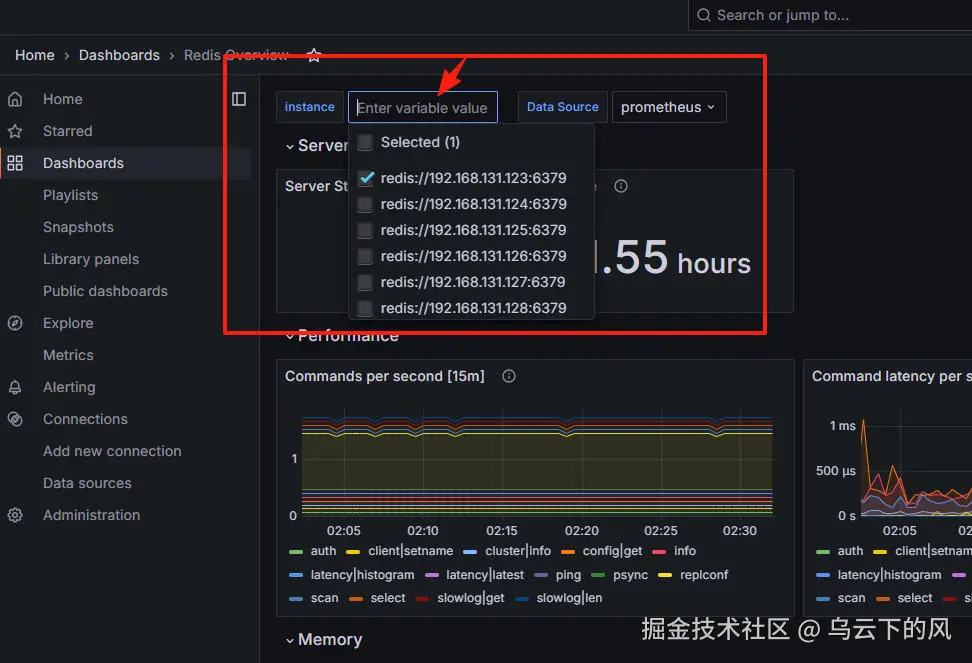The width and height of the screenshot is (972, 663).
Task: Focus the Enter variable value input
Action: click(423, 107)
